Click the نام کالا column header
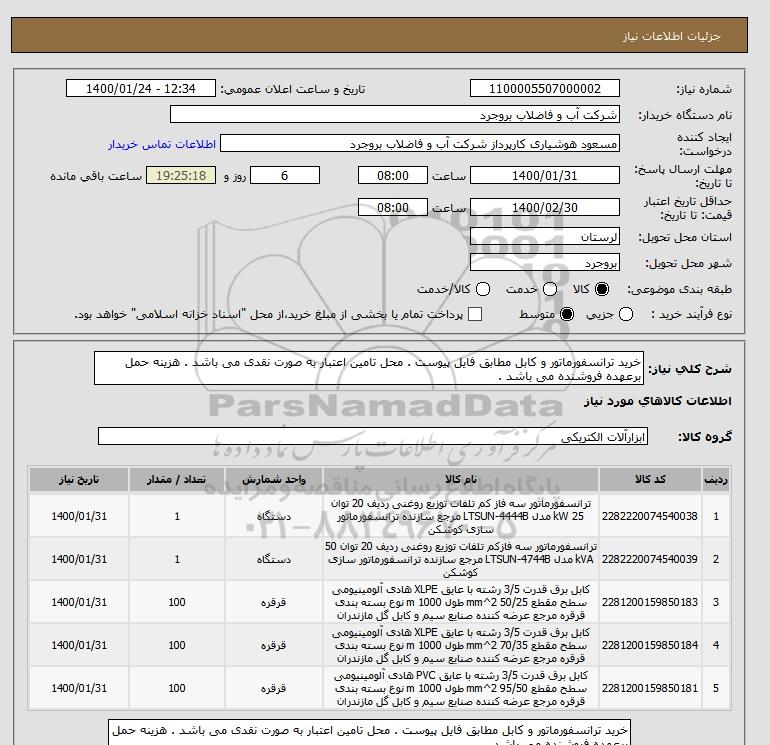Viewport: 770px width, 745px height. (461, 479)
